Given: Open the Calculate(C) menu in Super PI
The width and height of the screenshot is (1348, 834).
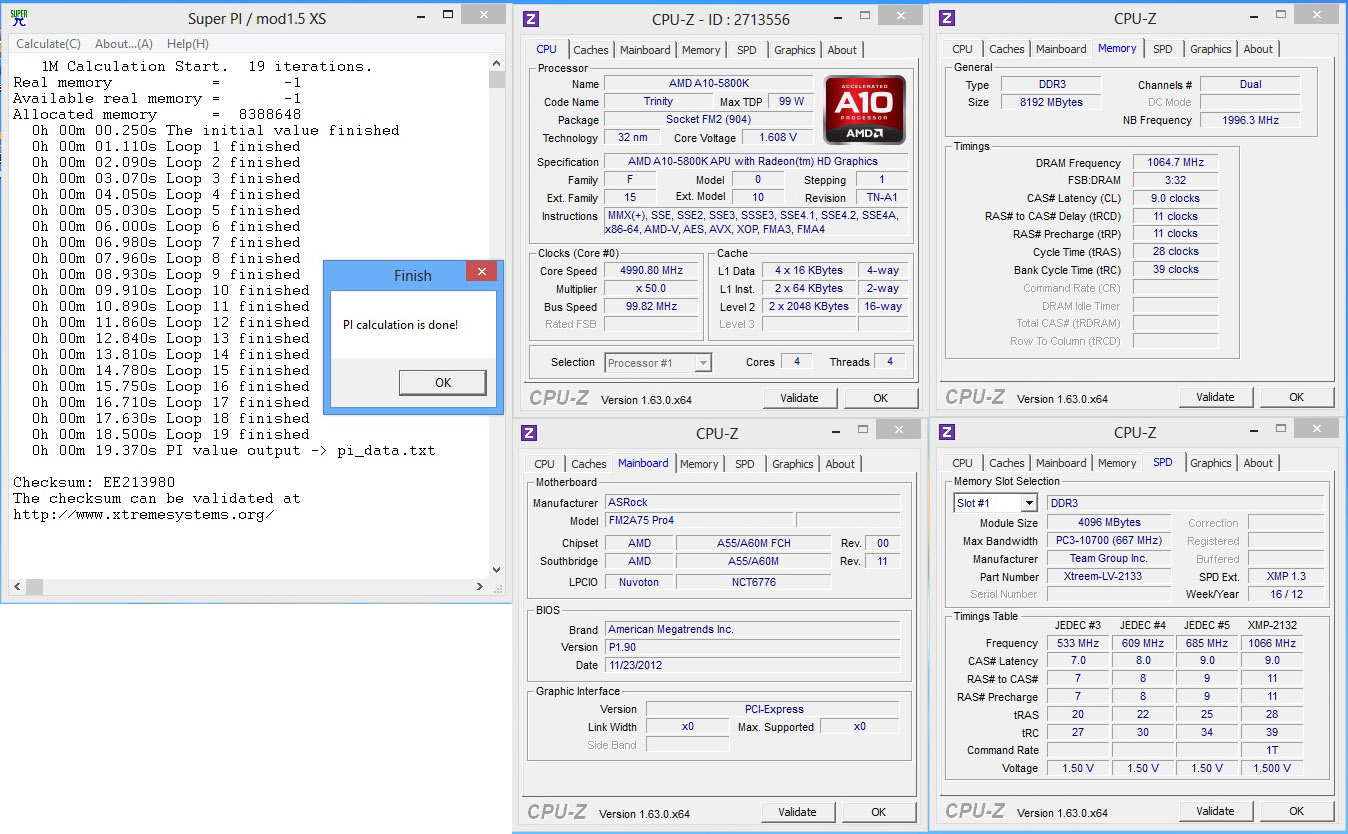Looking at the screenshot, I should (48, 44).
